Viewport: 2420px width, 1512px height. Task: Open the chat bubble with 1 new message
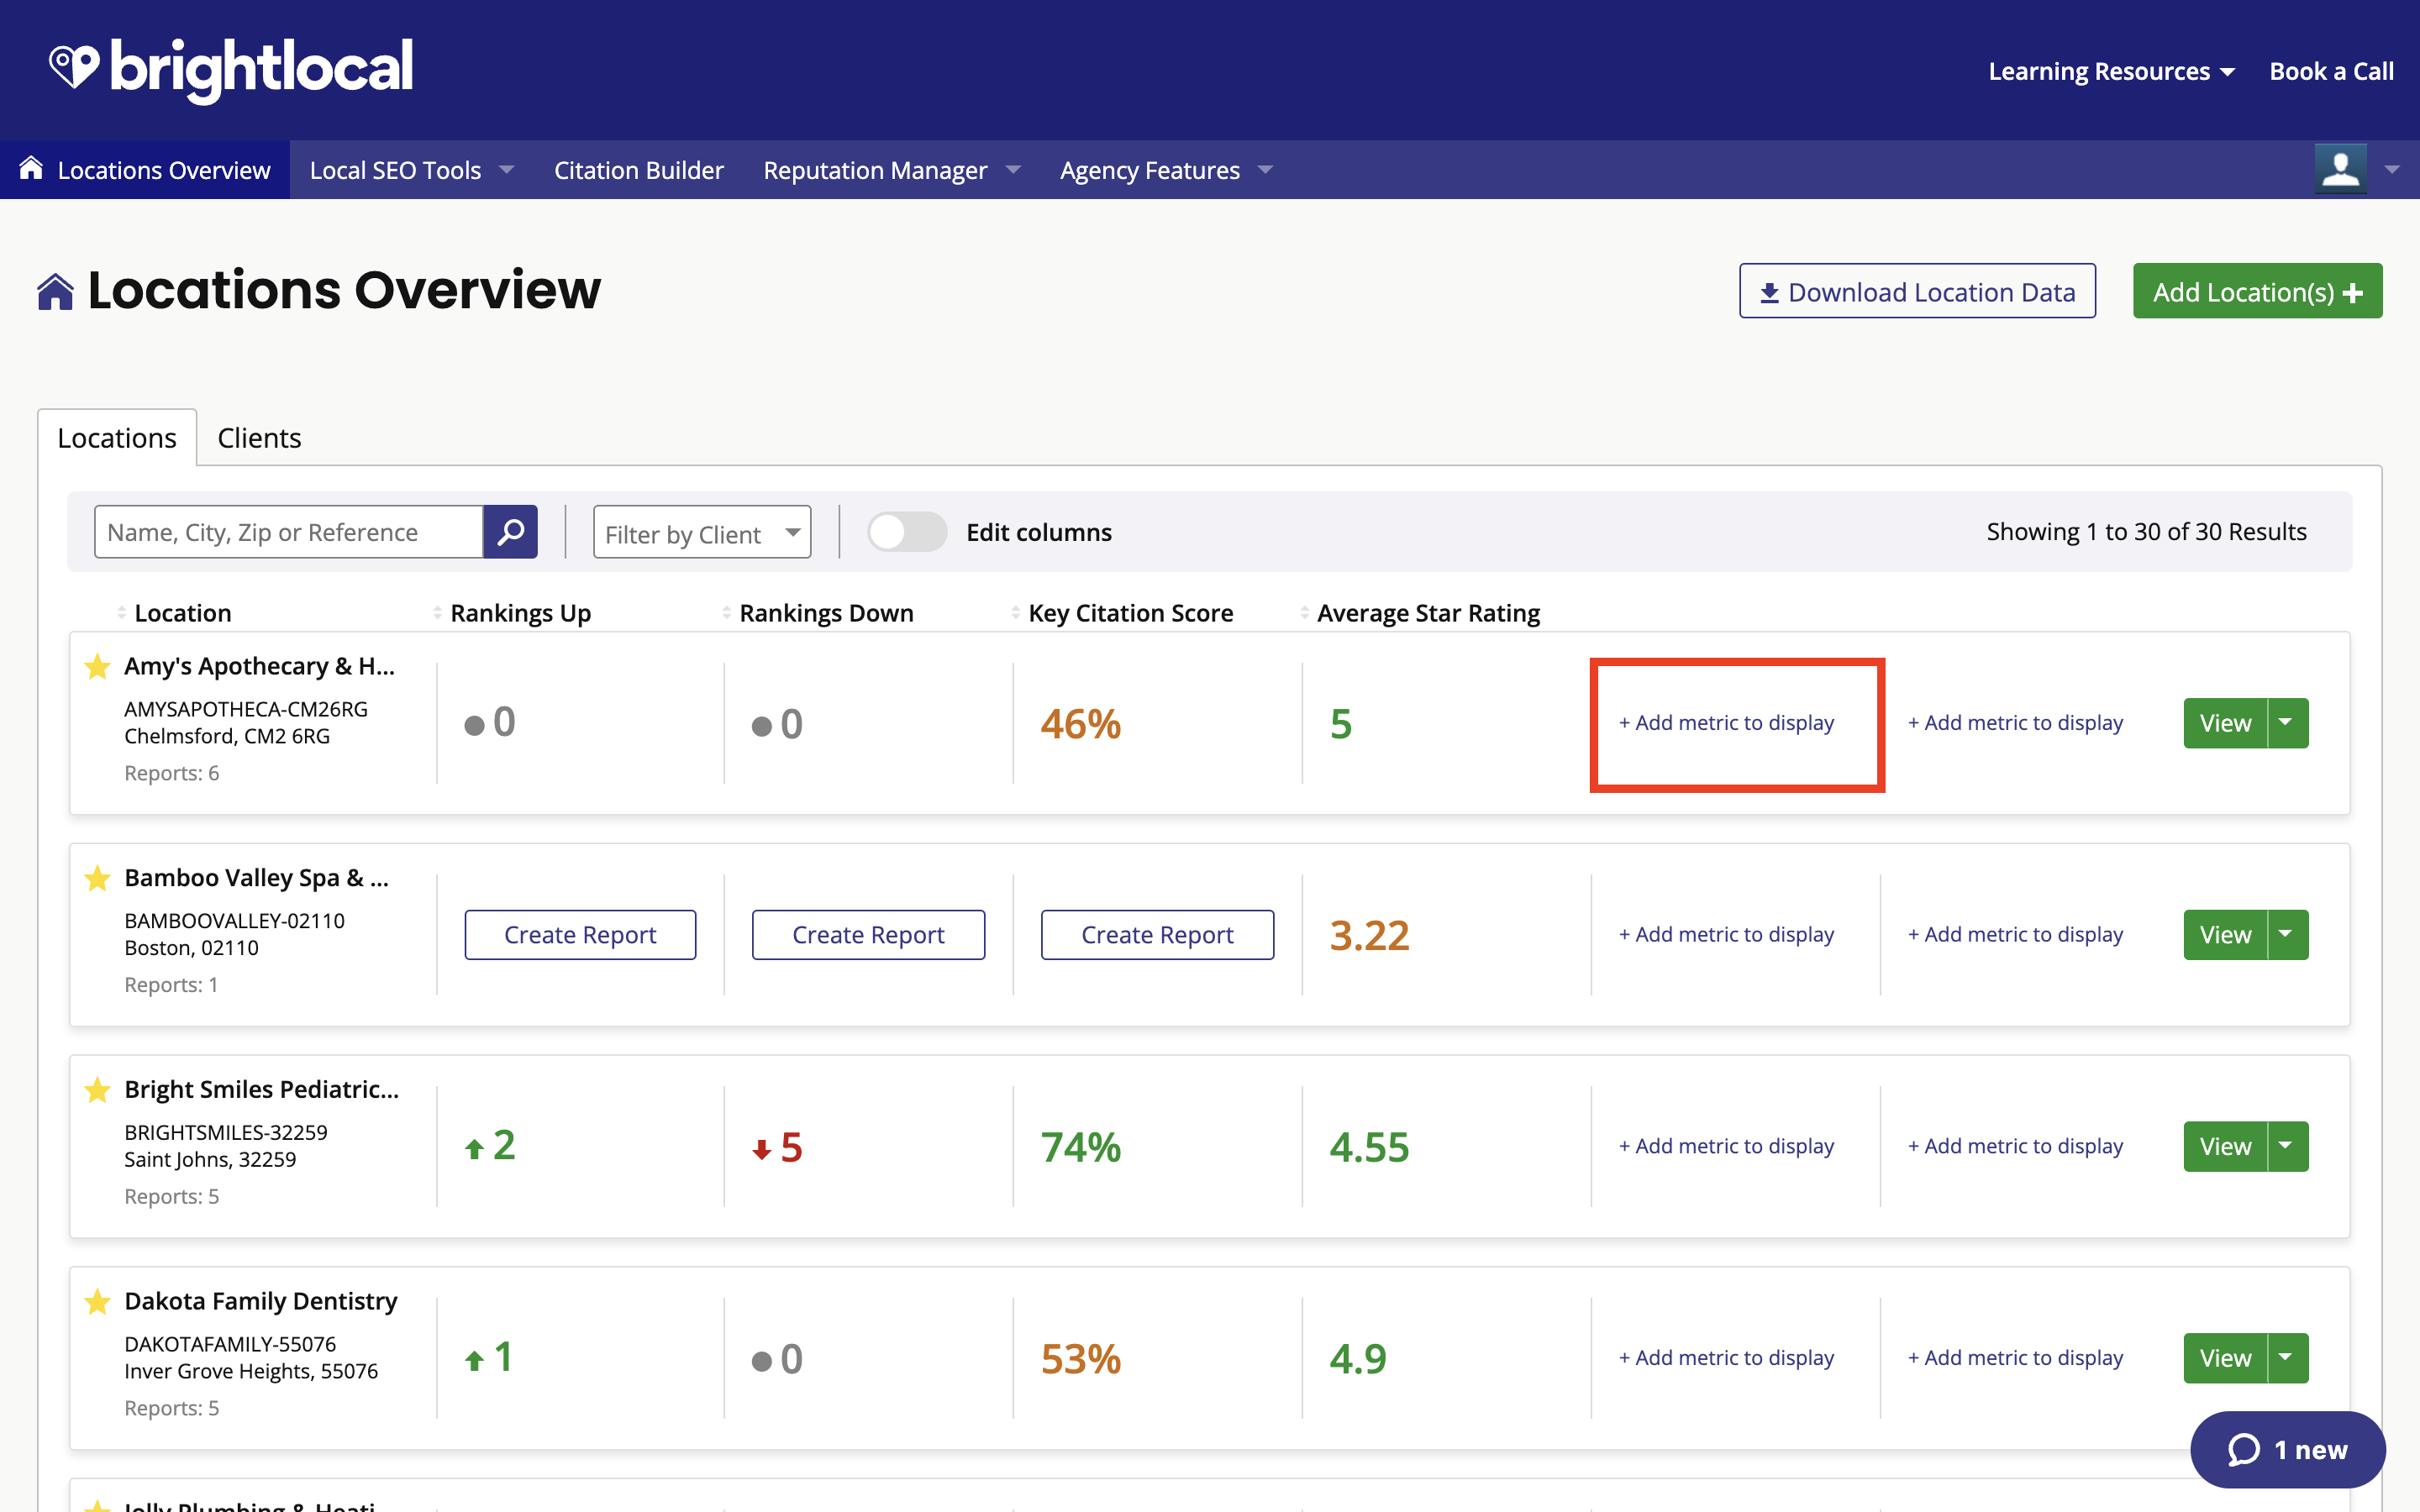pyautogui.click(x=2287, y=1449)
